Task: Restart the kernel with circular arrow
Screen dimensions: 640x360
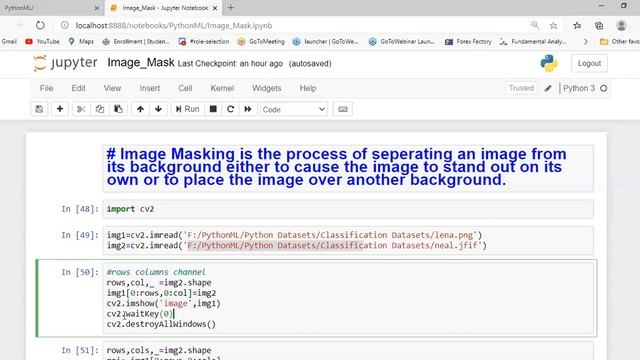Action: click(x=230, y=109)
